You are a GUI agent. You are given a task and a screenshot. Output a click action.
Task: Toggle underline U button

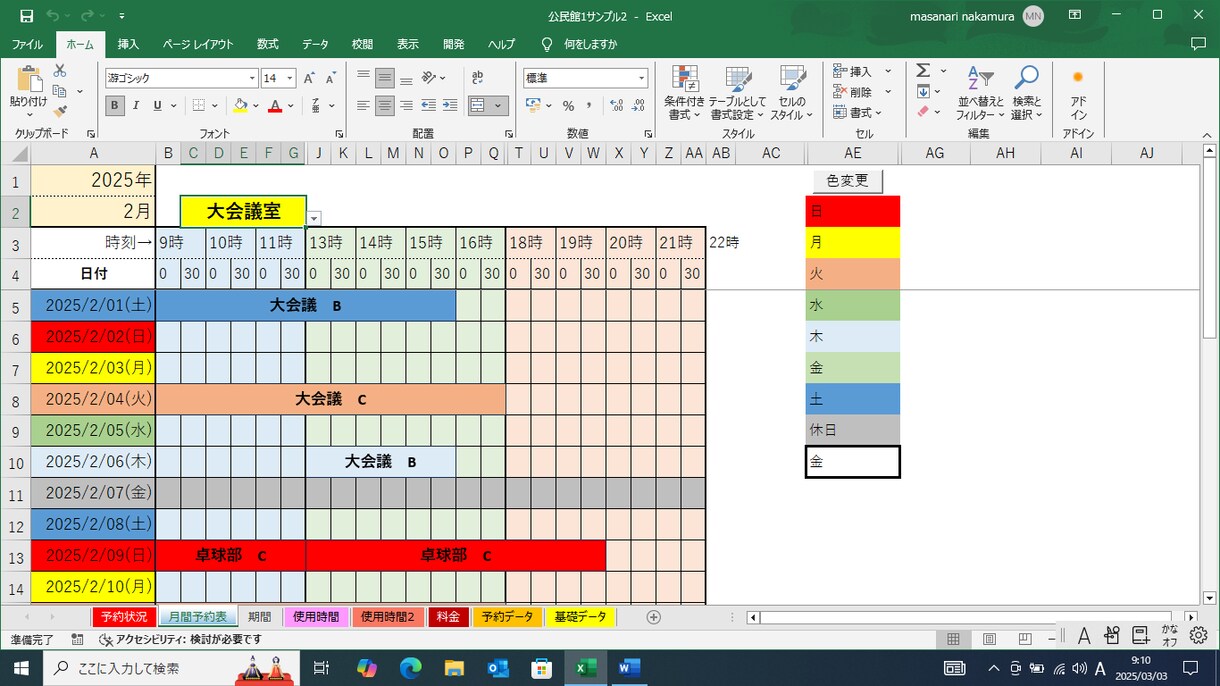point(158,105)
